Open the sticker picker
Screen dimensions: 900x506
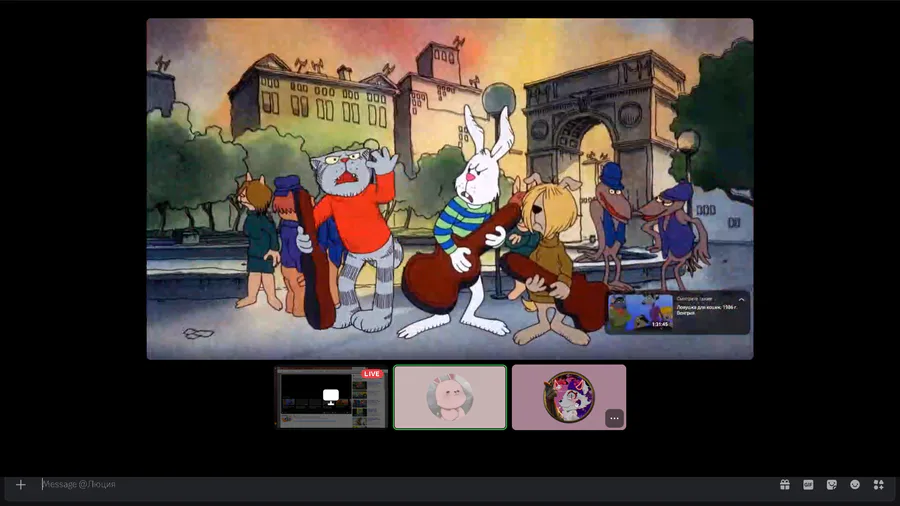(832, 485)
